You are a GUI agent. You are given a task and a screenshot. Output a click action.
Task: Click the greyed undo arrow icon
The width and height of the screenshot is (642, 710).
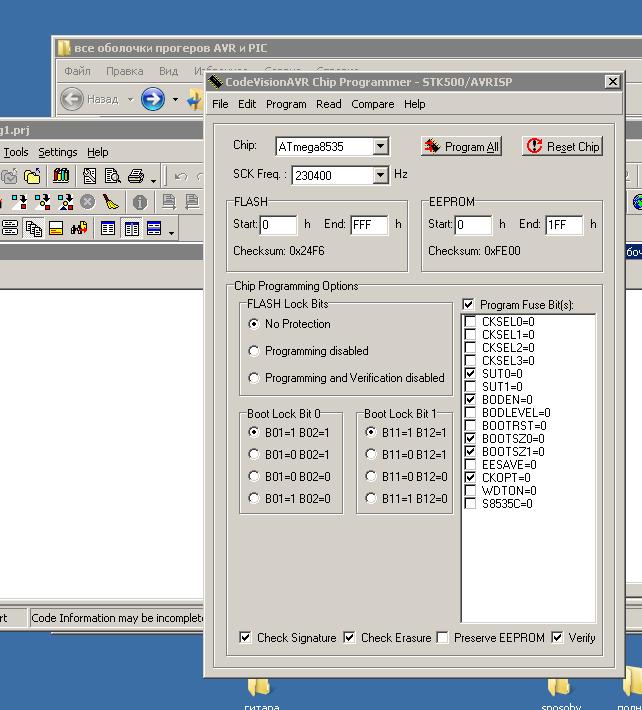coord(181,176)
